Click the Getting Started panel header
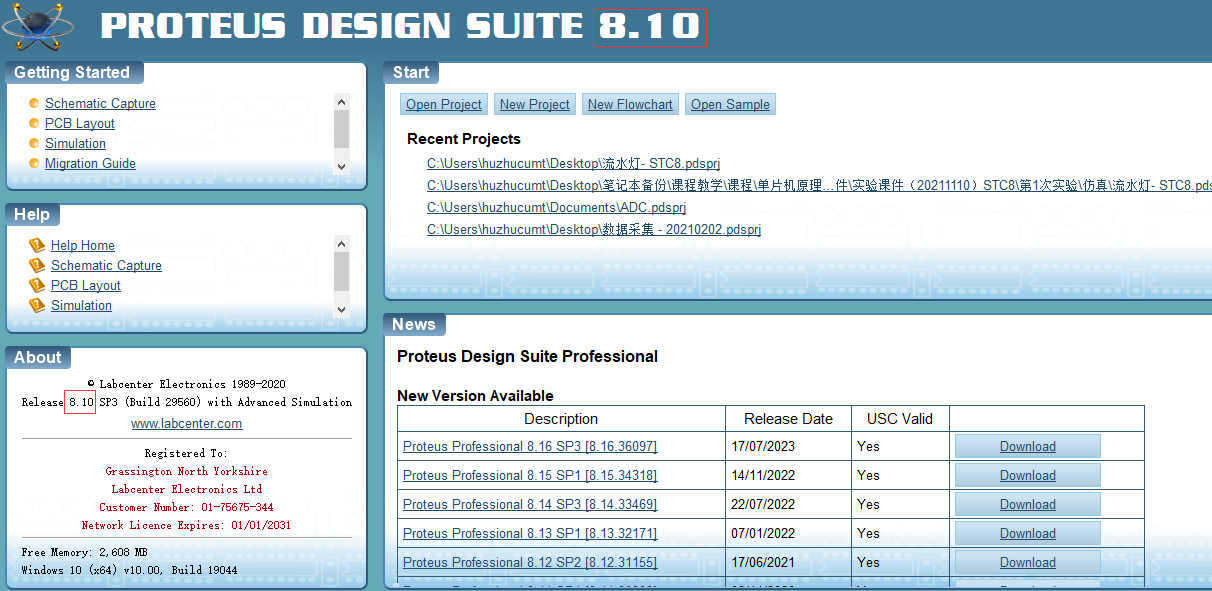This screenshot has width=1212, height=591. point(74,72)
